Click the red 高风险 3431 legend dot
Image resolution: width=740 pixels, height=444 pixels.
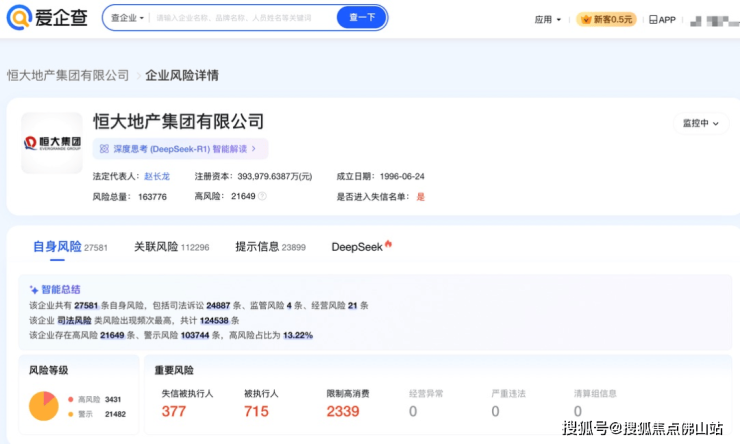point(70,399)
